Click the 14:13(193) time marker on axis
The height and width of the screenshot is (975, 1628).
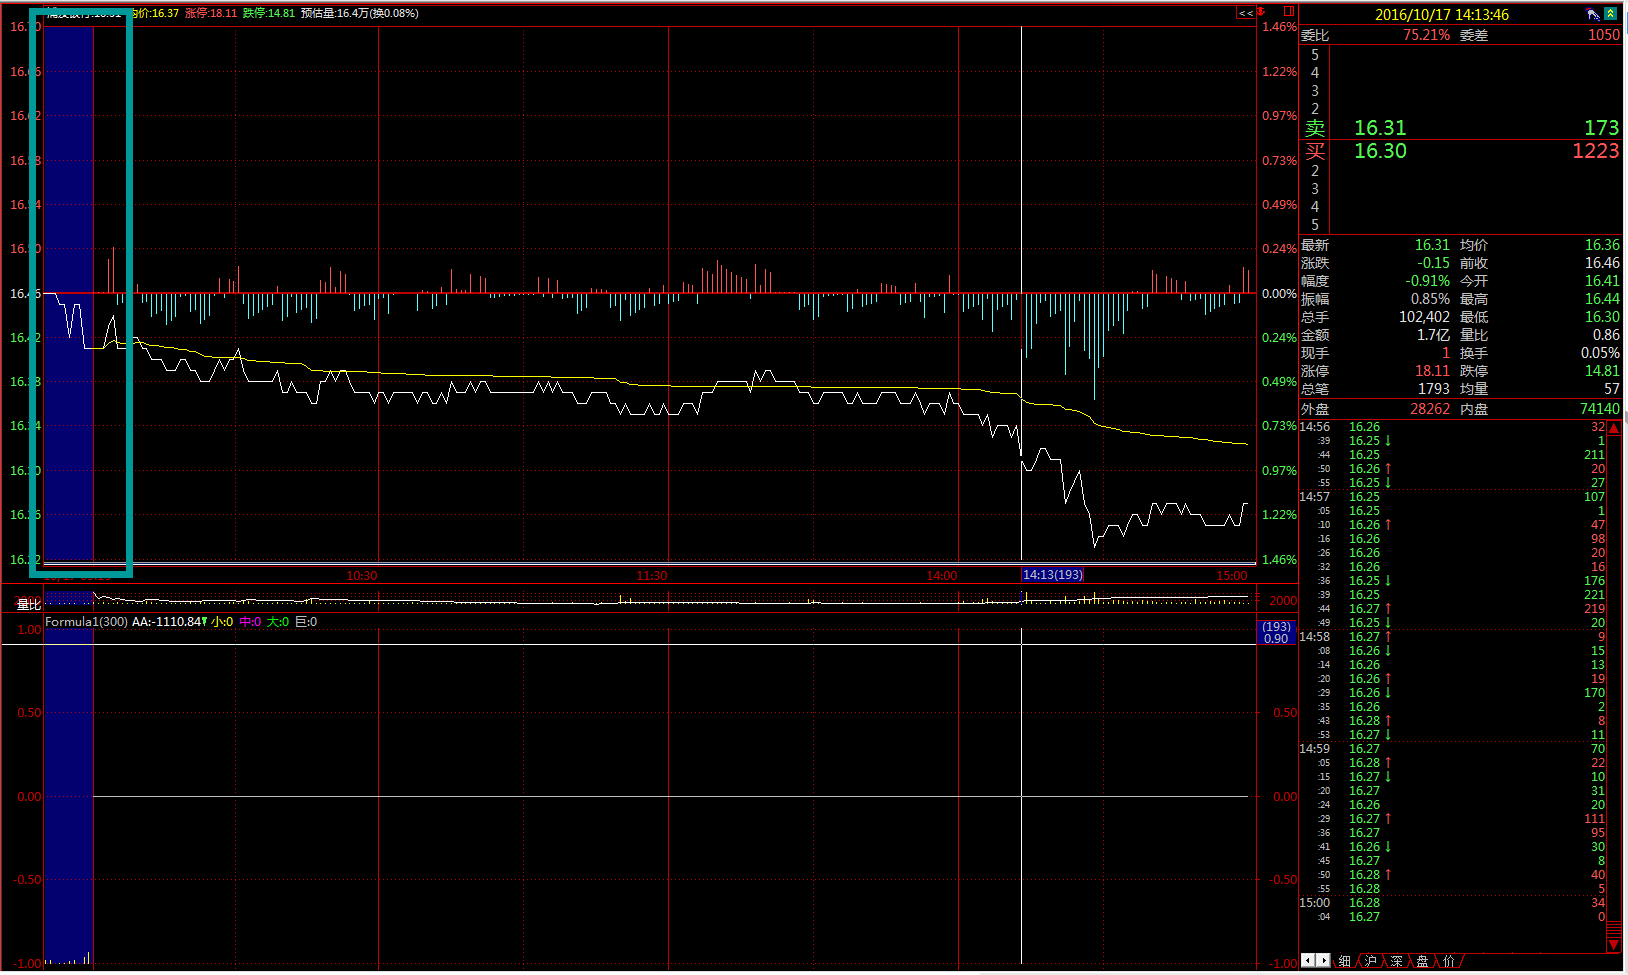[1052, 575]
